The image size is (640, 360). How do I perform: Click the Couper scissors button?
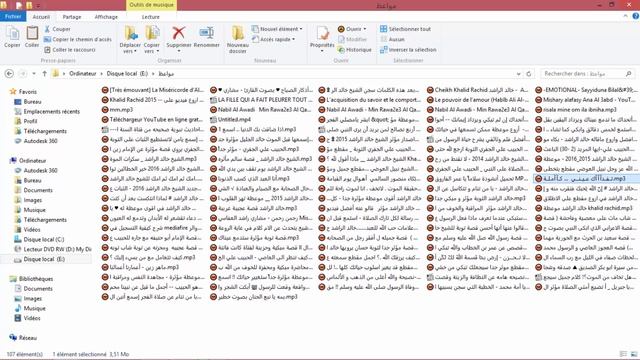(57, 29)
